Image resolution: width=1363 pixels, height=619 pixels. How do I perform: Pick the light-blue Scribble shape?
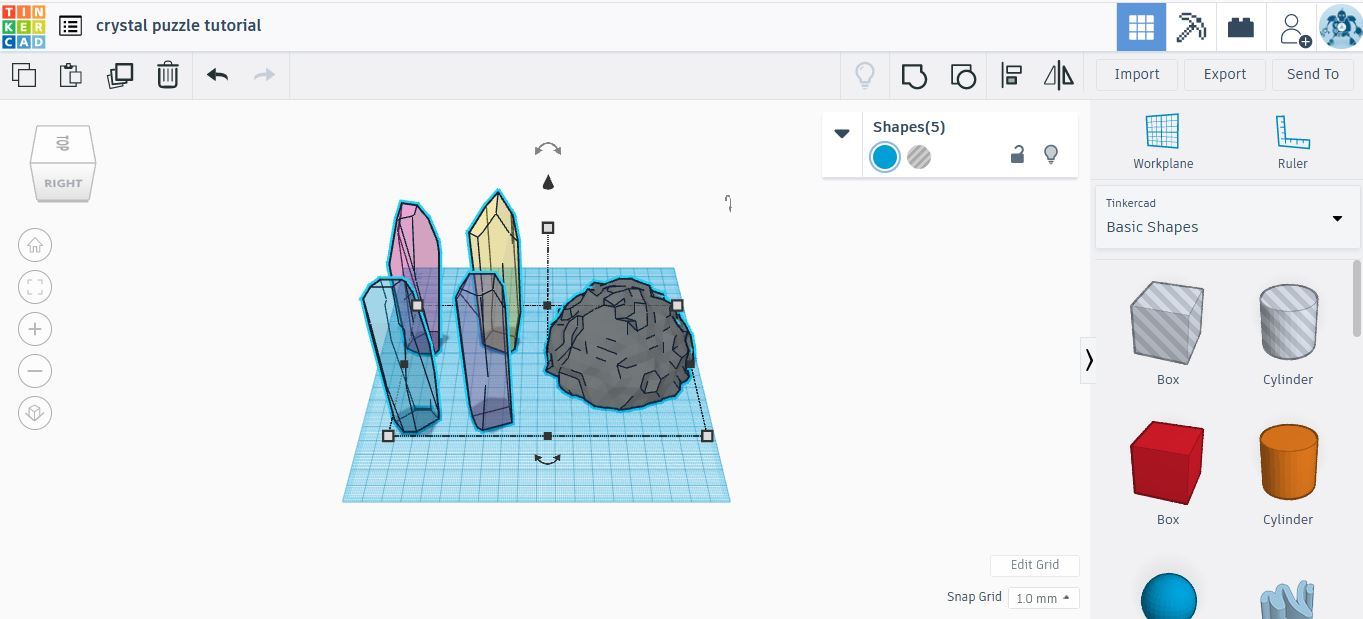(x=1288, y=599)
